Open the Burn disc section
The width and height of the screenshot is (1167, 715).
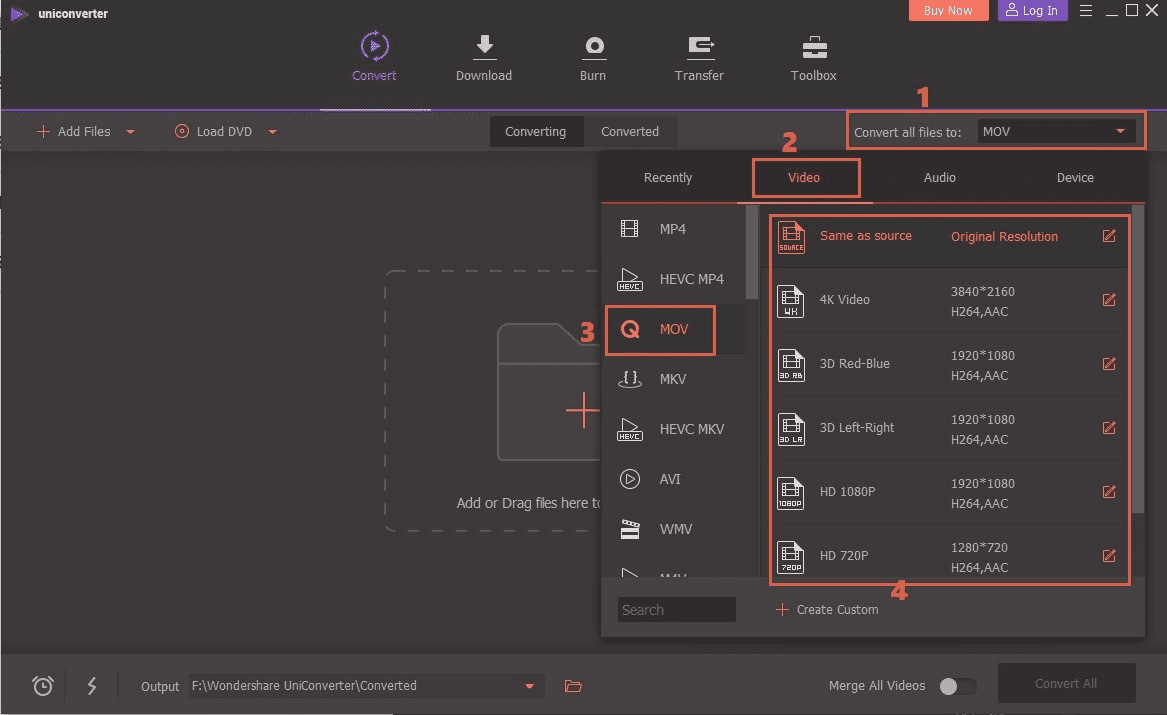point(593,47)
